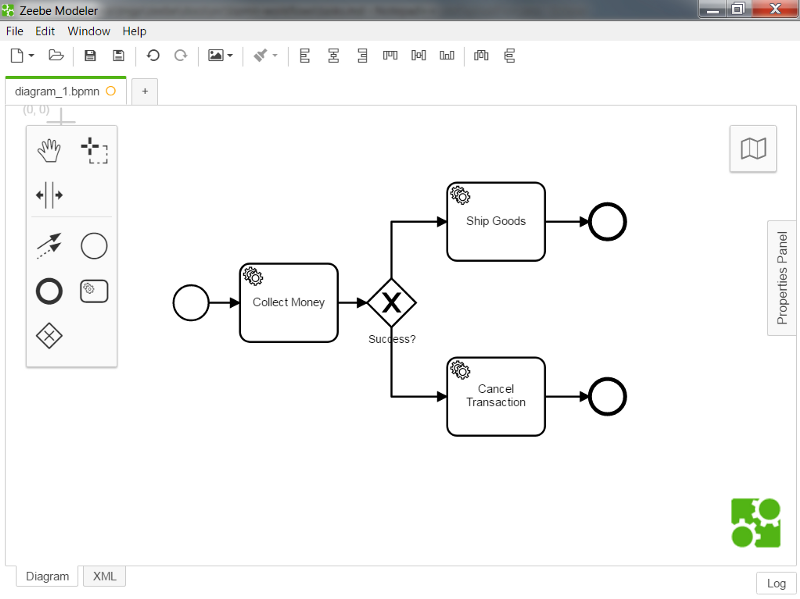Click the Open file folder icon
This screenshot has width=800, height=599.
pyautogui.click(x=56, y=55)
